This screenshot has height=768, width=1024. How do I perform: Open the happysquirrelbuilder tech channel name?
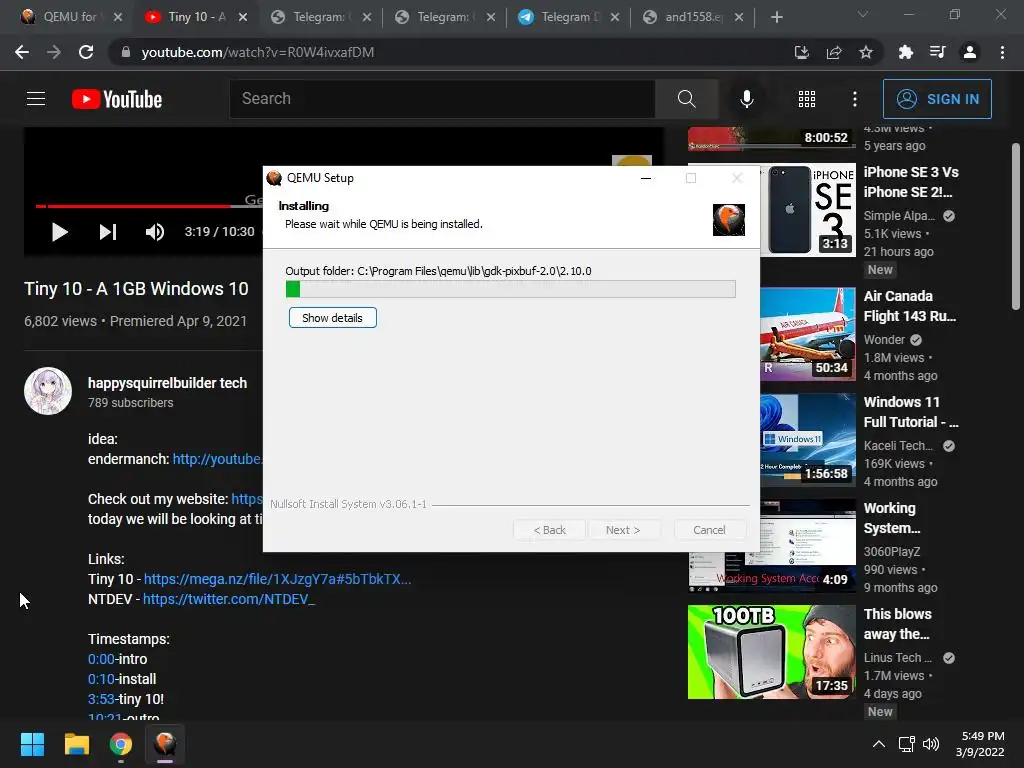(167, 383)
